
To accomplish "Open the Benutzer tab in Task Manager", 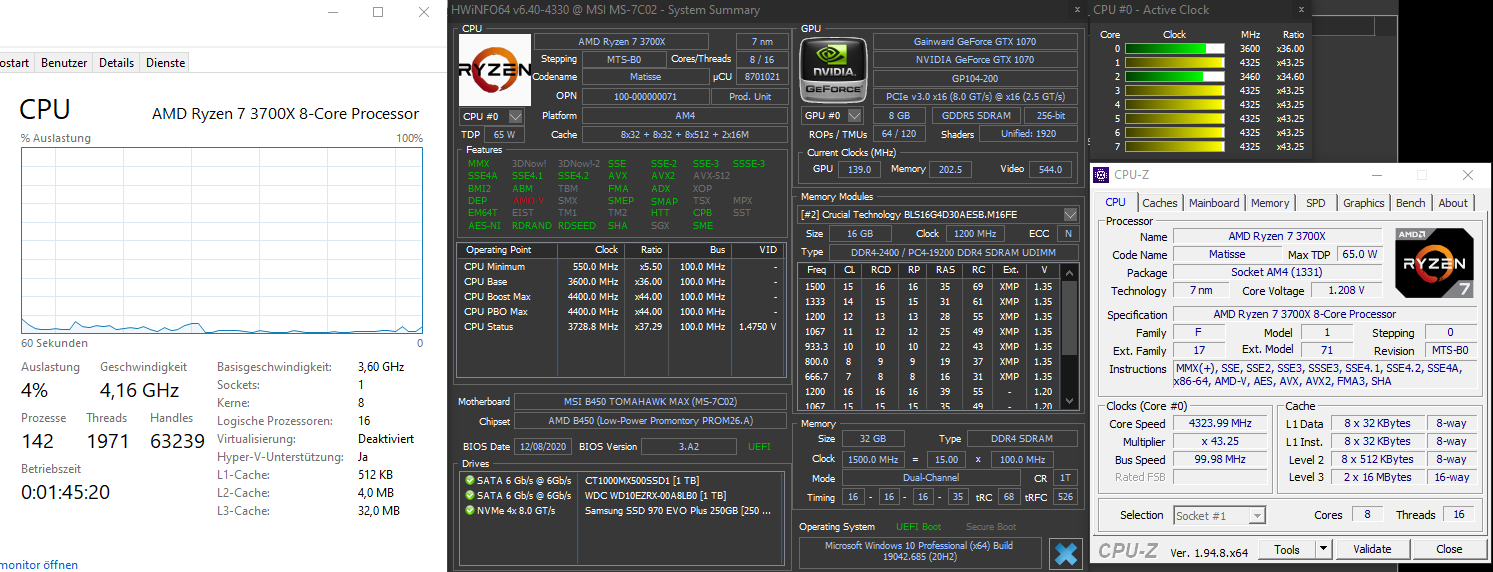I will coord(64,62).
